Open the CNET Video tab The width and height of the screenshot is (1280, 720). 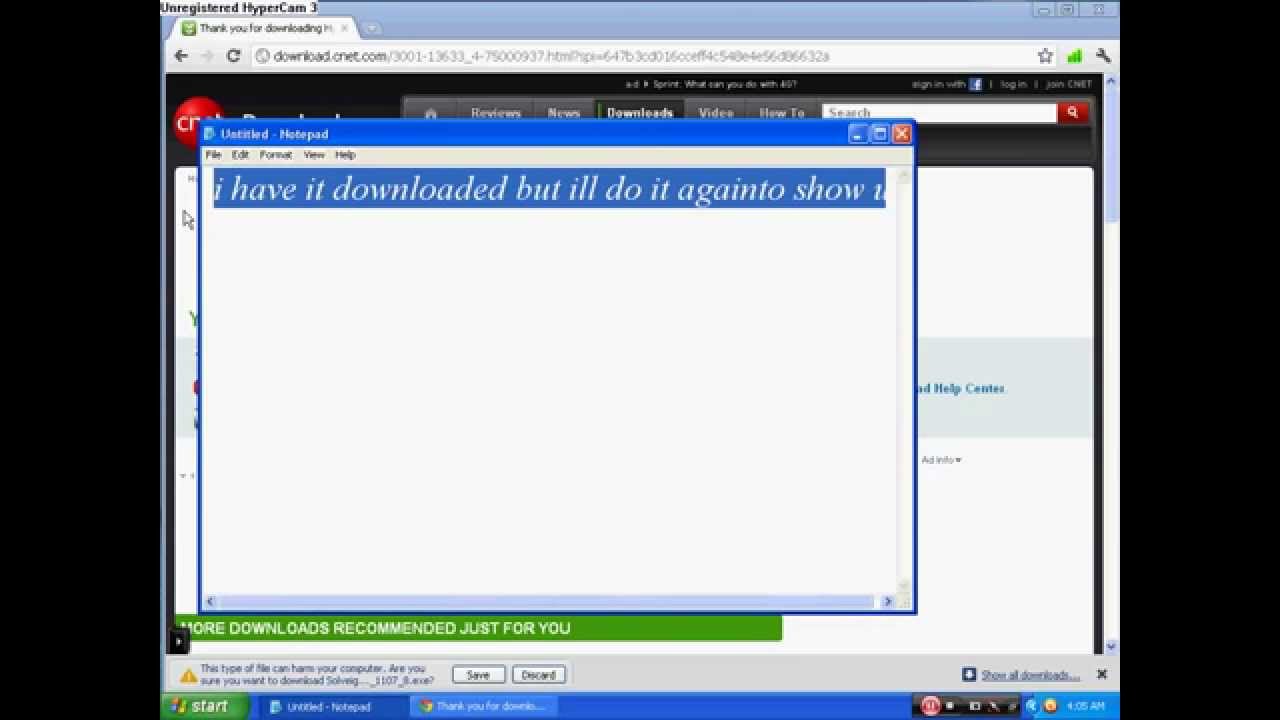[x=716, y=113]
